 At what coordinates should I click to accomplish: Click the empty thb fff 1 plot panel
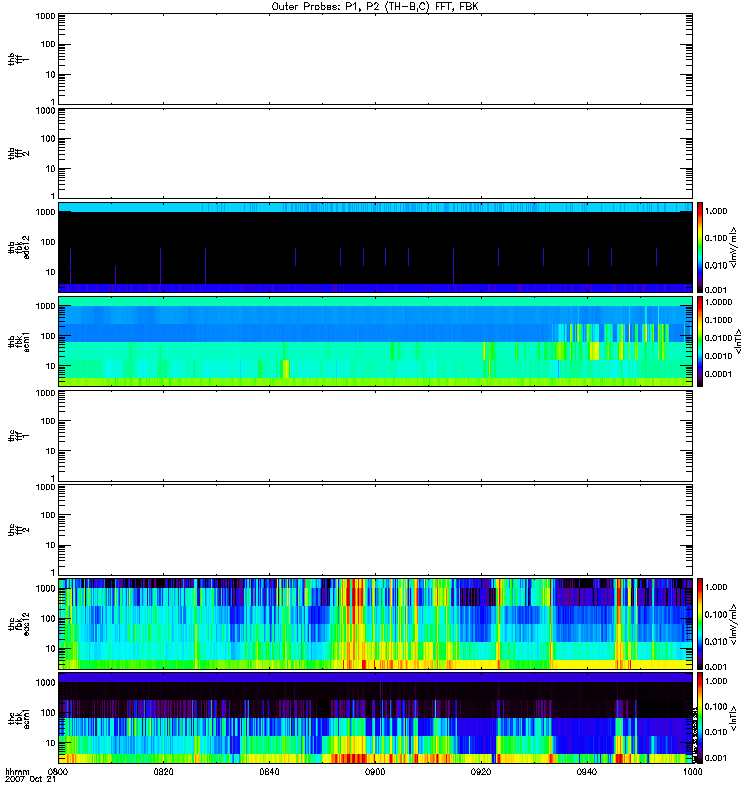(x=375, y=59)
